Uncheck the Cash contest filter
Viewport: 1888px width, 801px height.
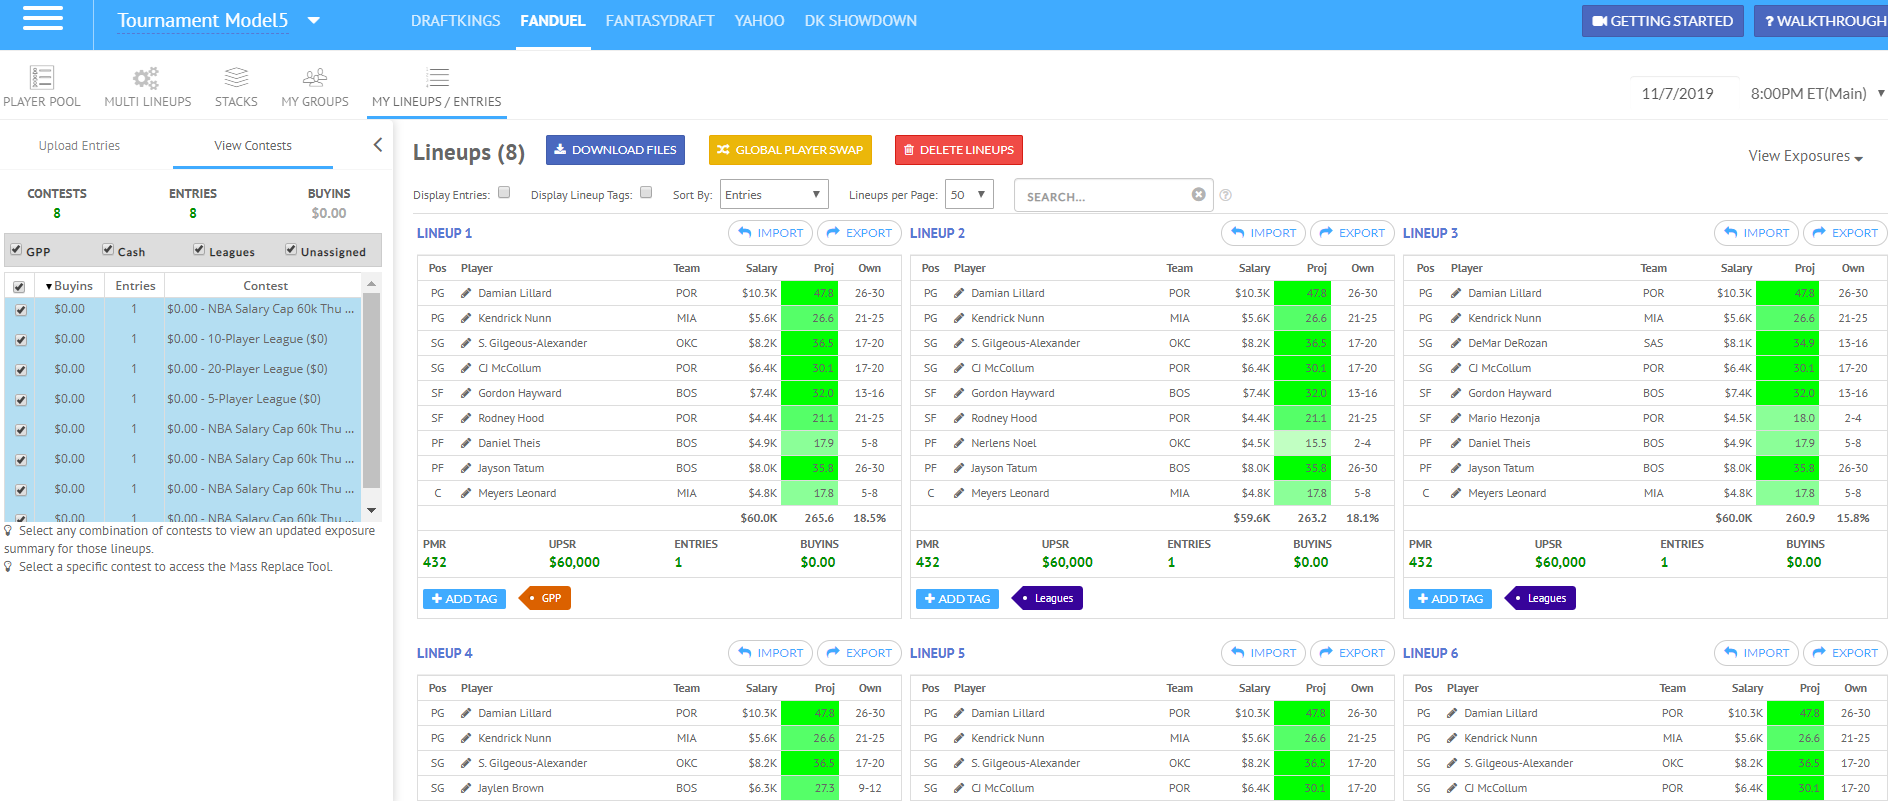(x=108, y=249)
